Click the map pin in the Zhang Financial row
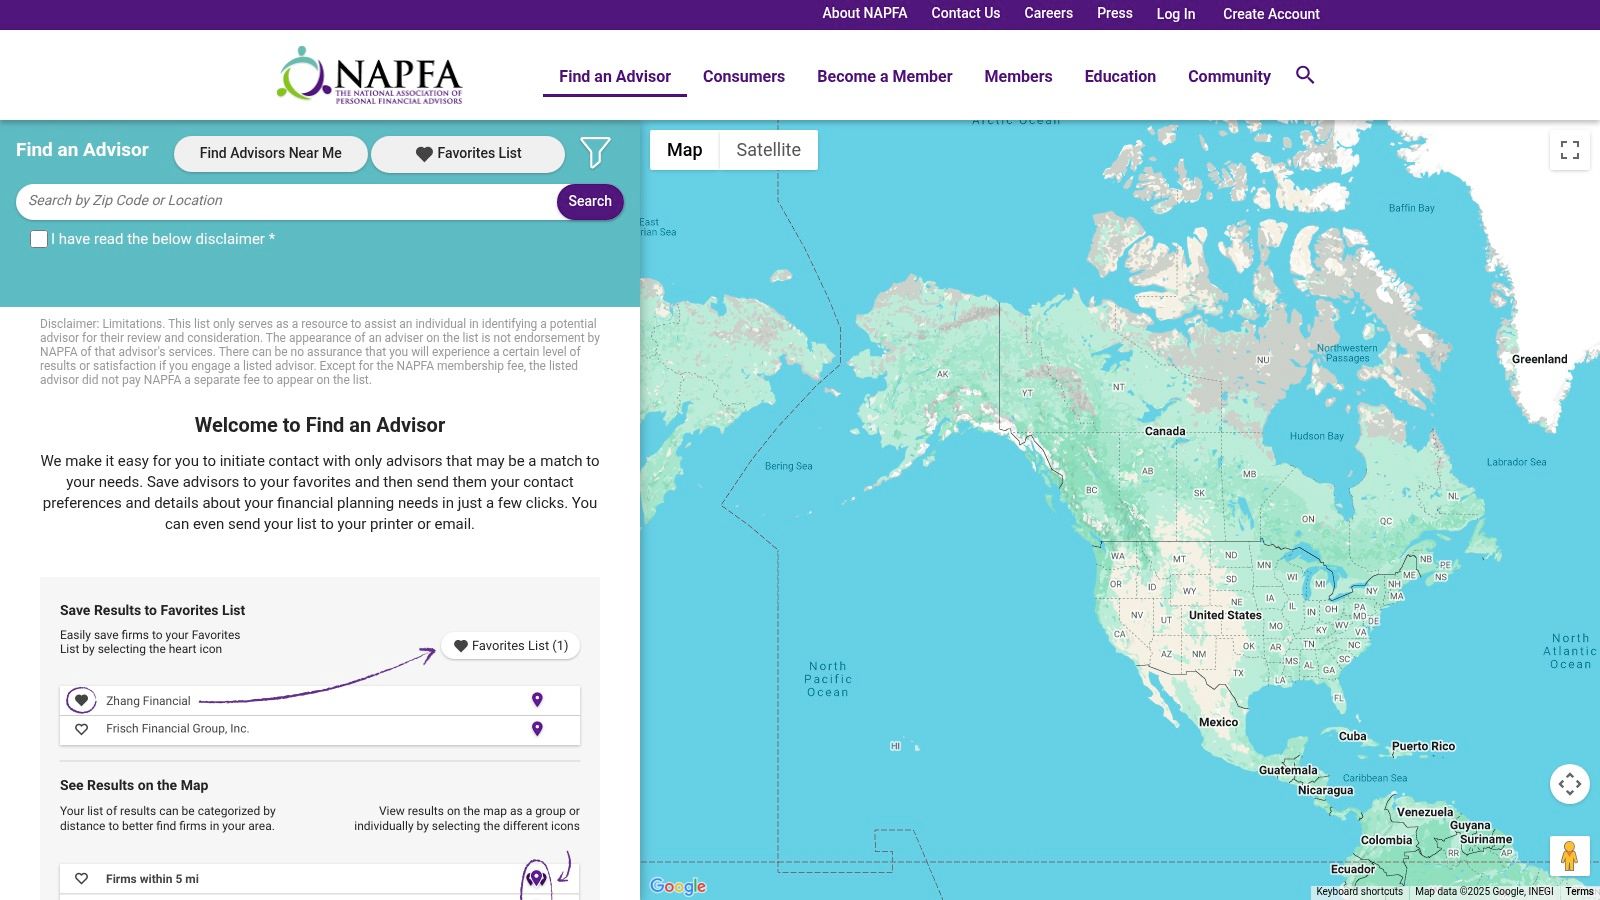This screenshot has height=900, width=1600. pyautogui.click(x=537, y=700)
